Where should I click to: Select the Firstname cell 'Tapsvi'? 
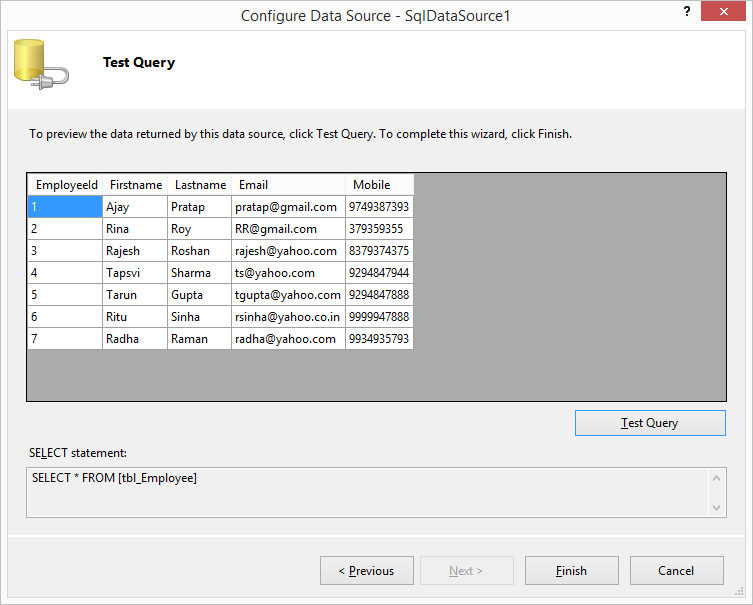(x=135, y=273)
